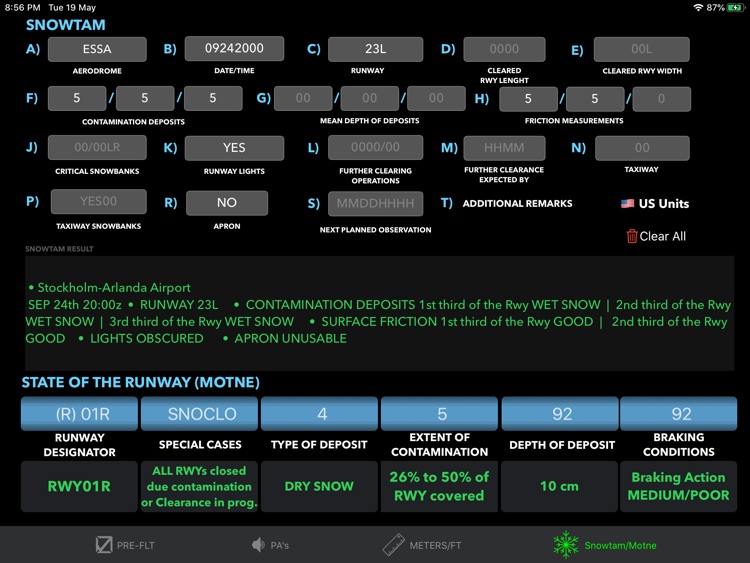Select MOTNE braking conditions 92
Viewport: 750px width, 563px height.
679,414
